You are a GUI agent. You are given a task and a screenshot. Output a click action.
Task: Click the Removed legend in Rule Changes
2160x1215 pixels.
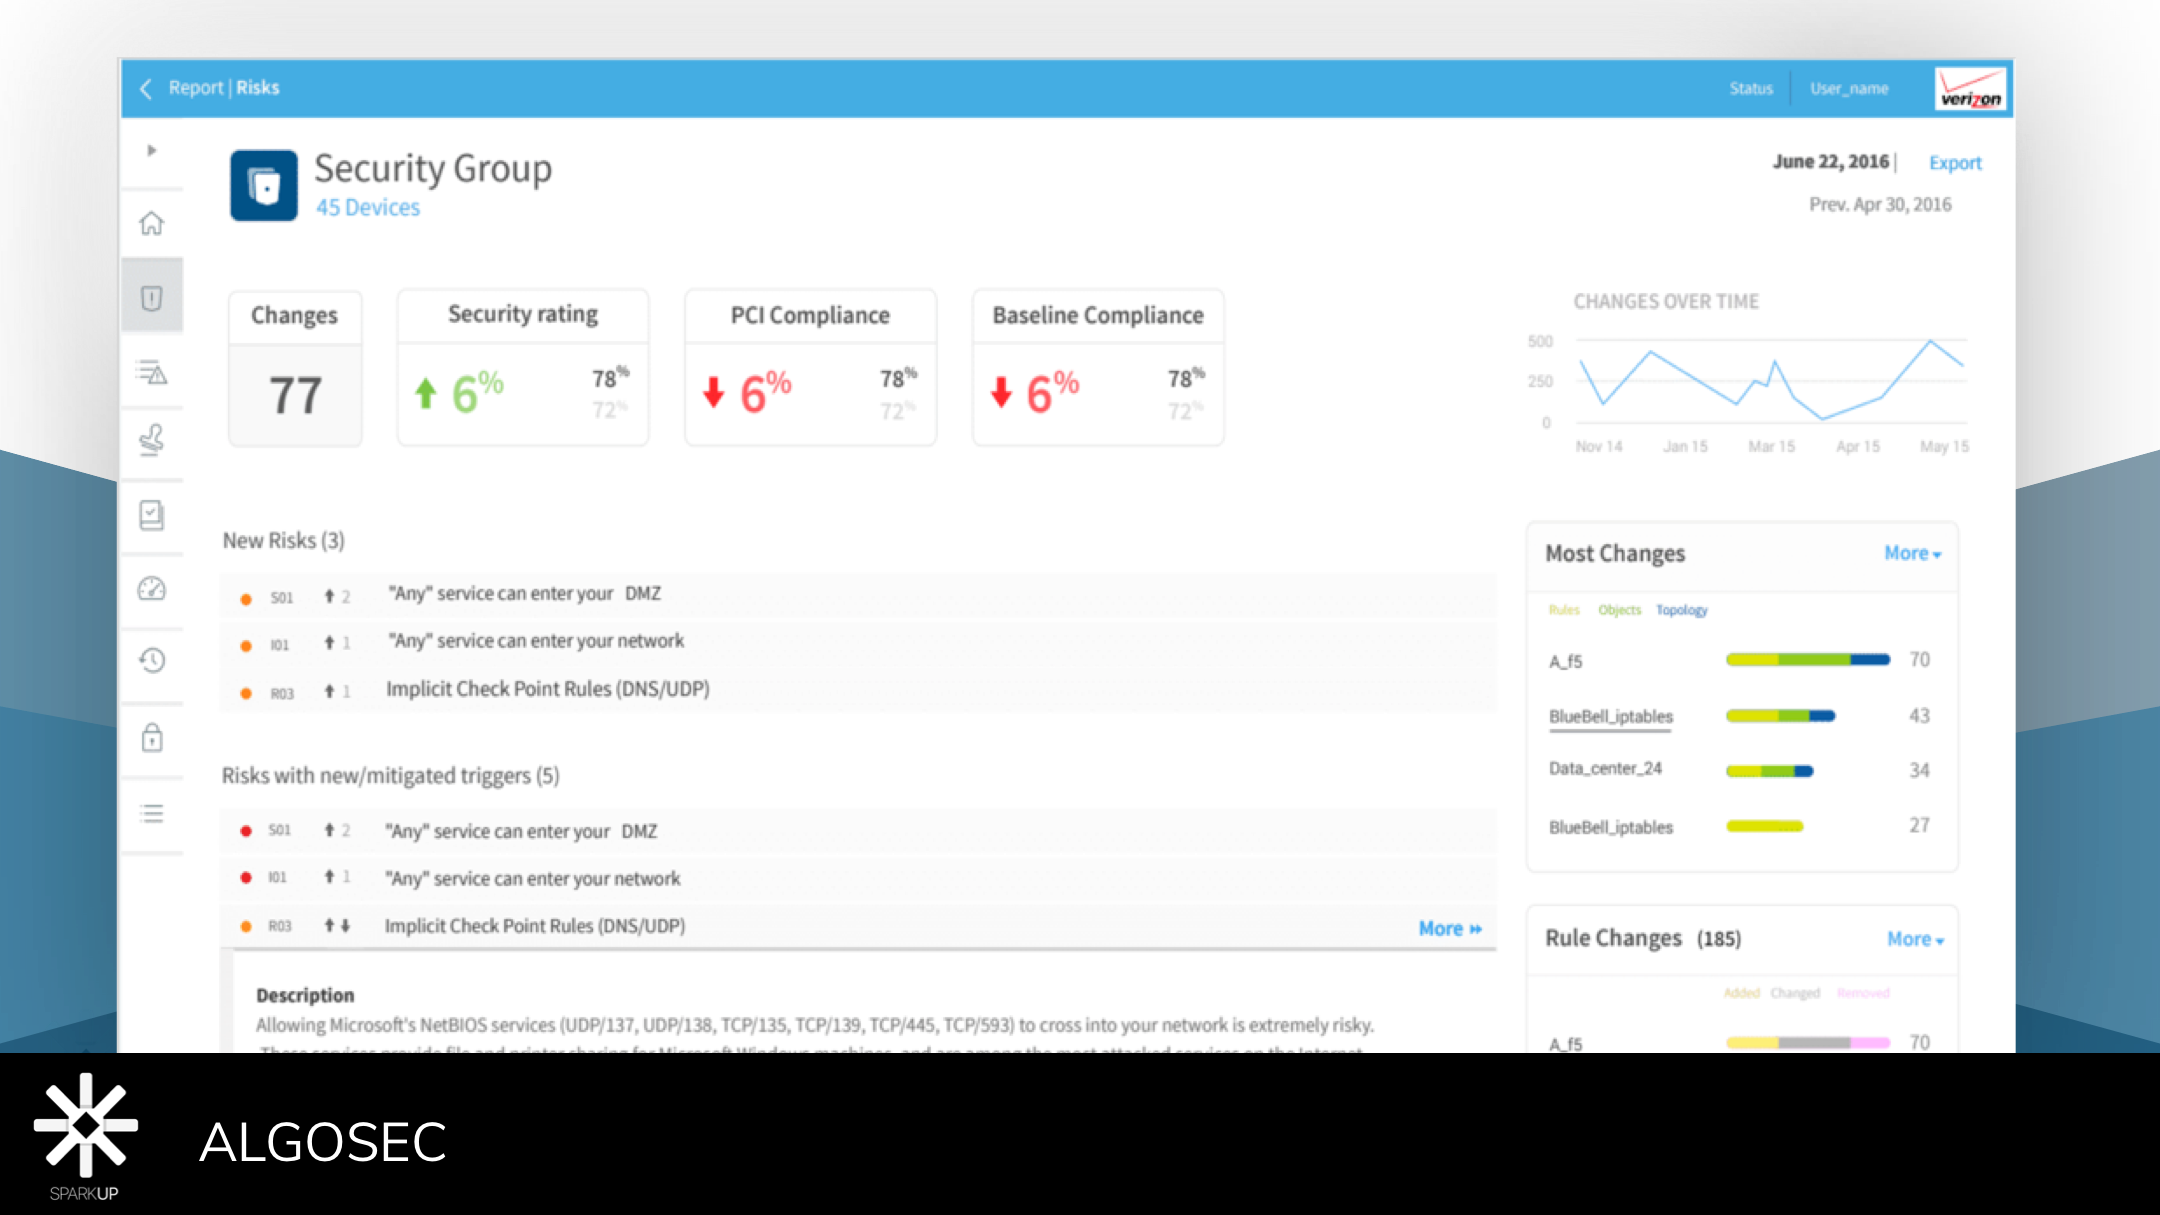1863,993
